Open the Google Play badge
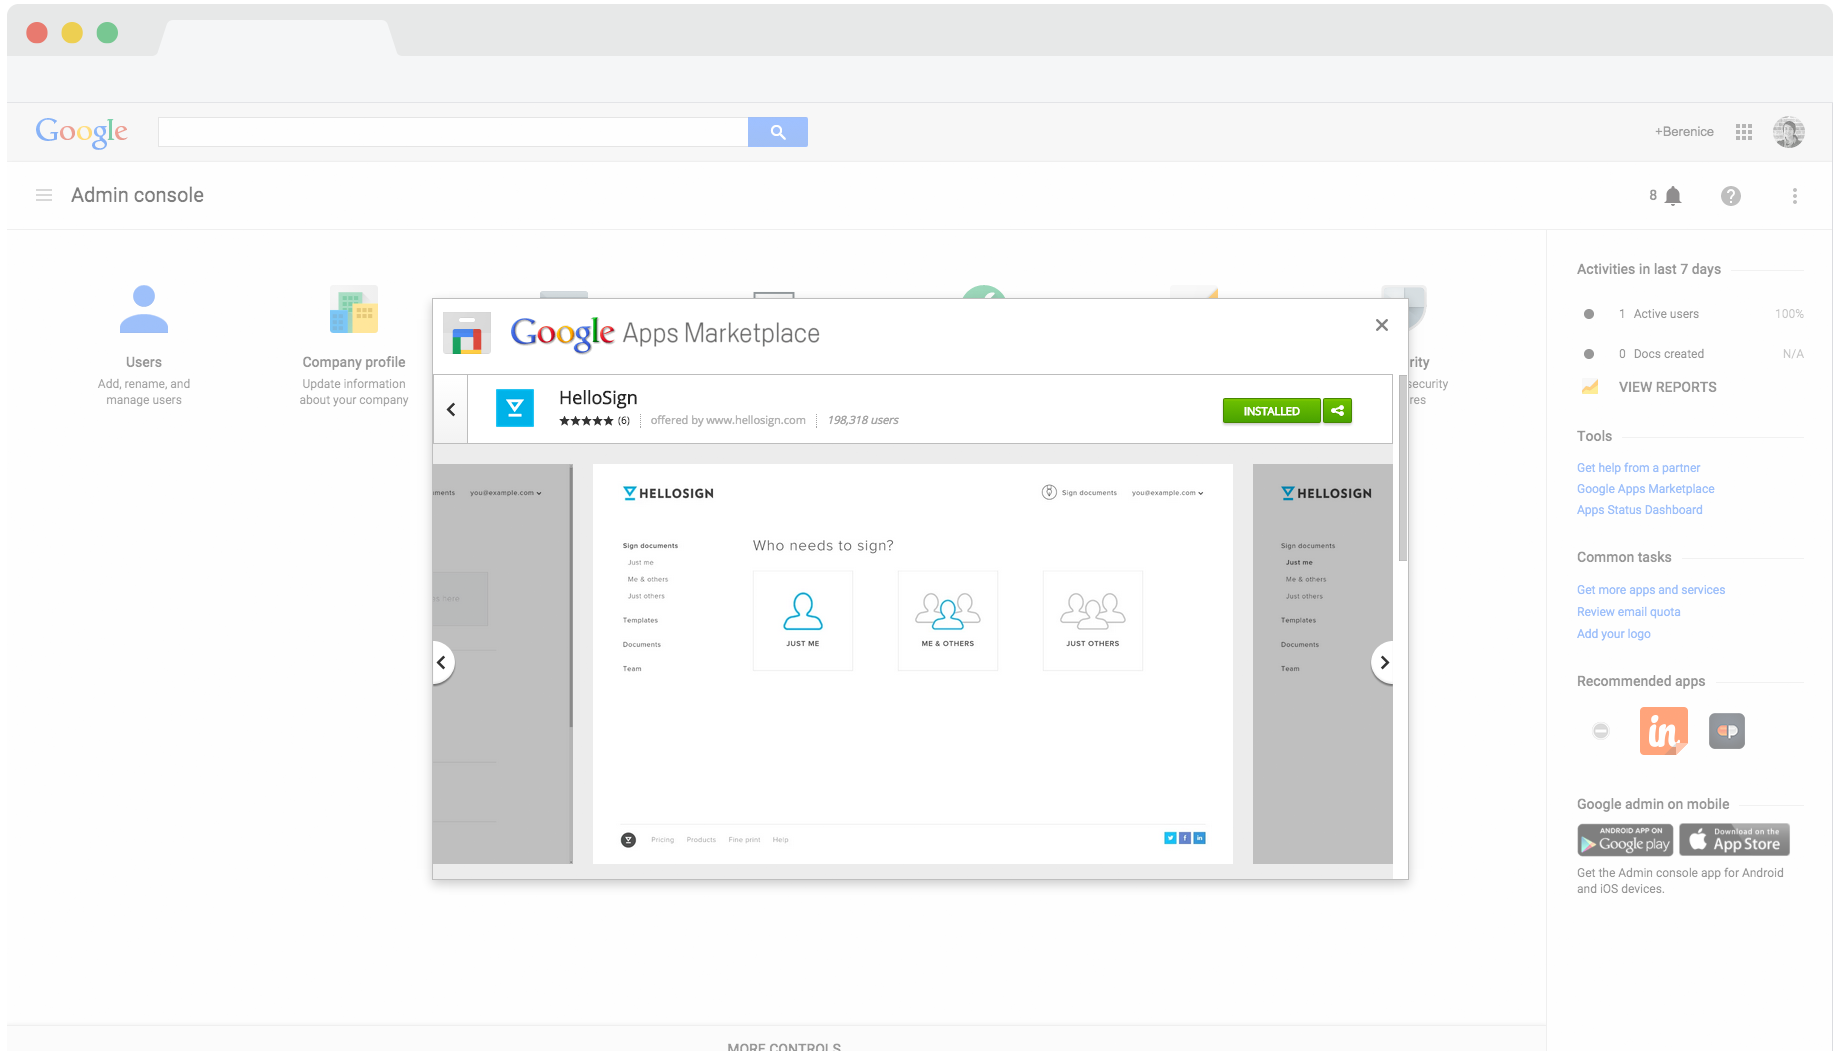 (1625, 840)
